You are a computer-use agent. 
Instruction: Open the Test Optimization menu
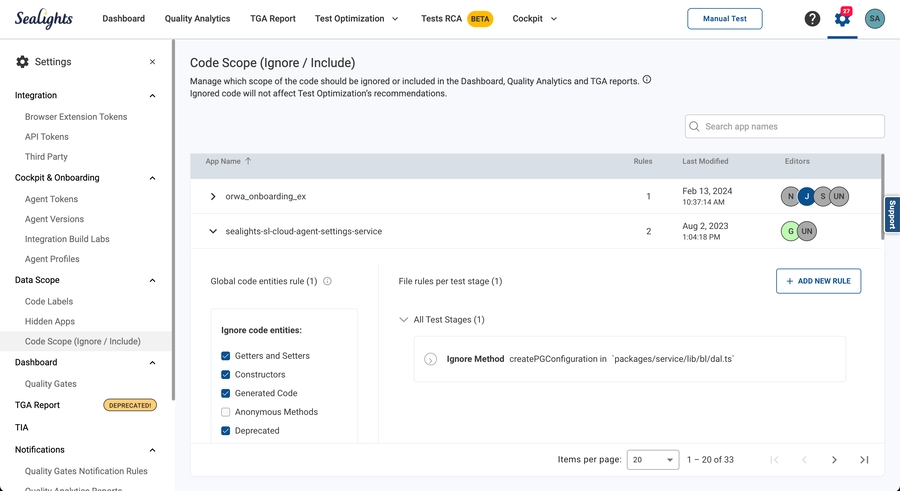tap(356, 19)
